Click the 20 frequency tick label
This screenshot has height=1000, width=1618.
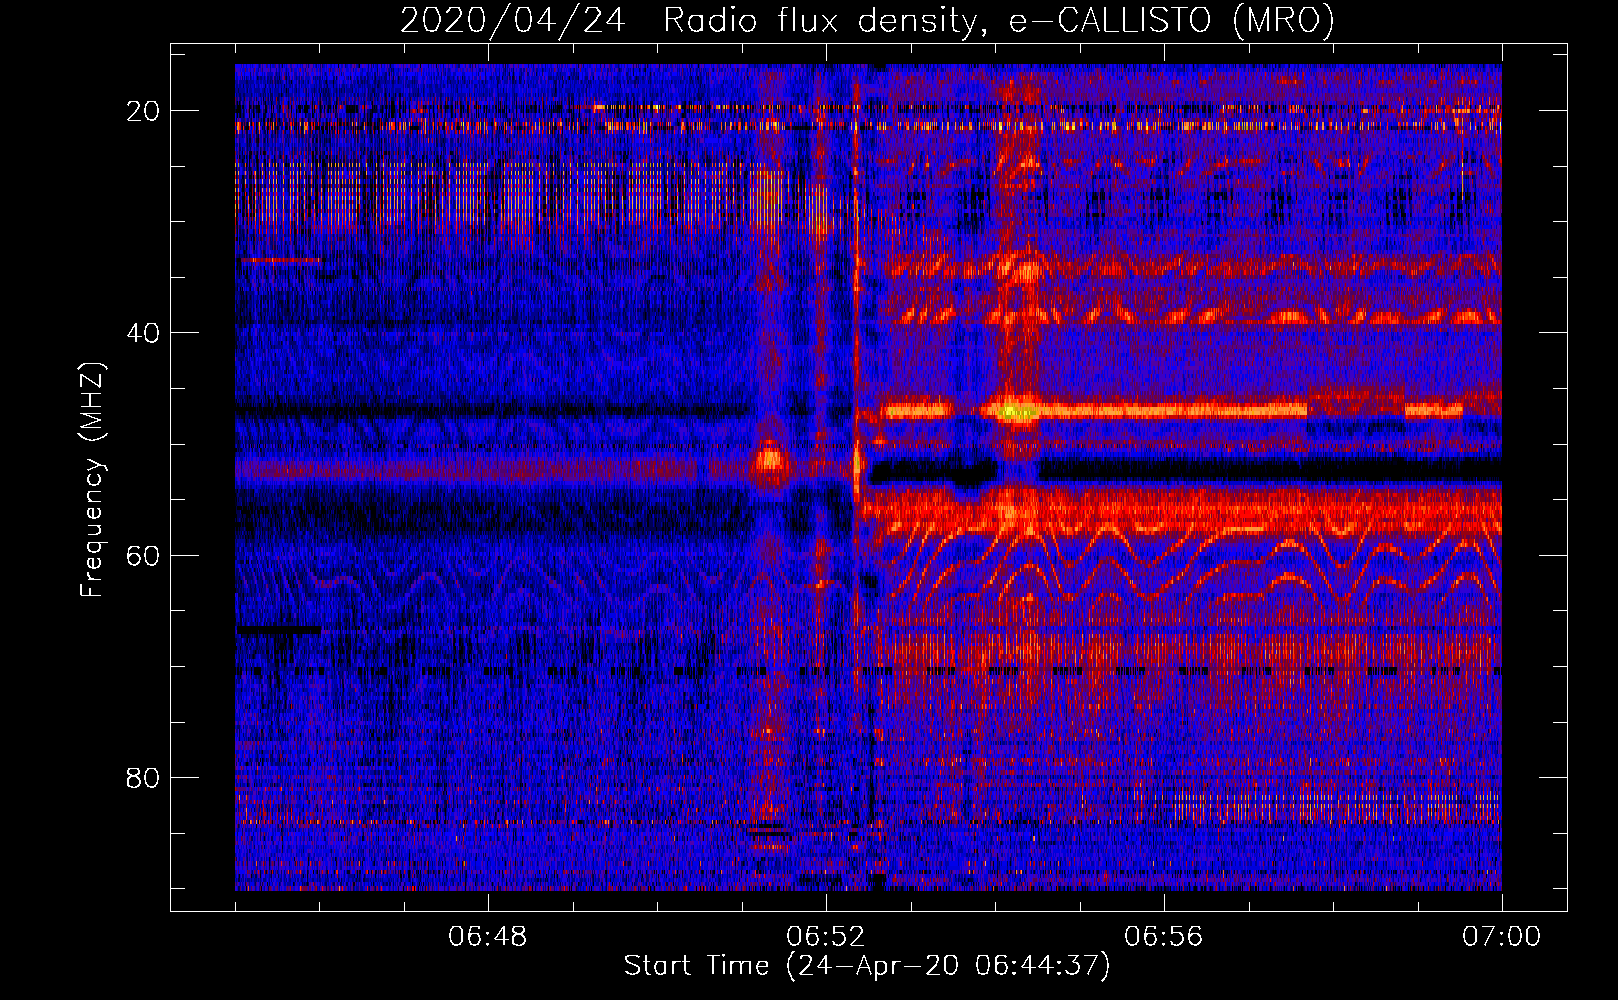point(143,111)
